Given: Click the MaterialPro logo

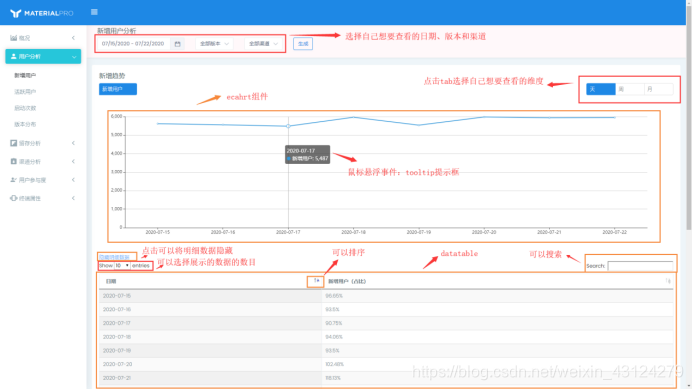Looking at the screenshot, I should [42, 13].
